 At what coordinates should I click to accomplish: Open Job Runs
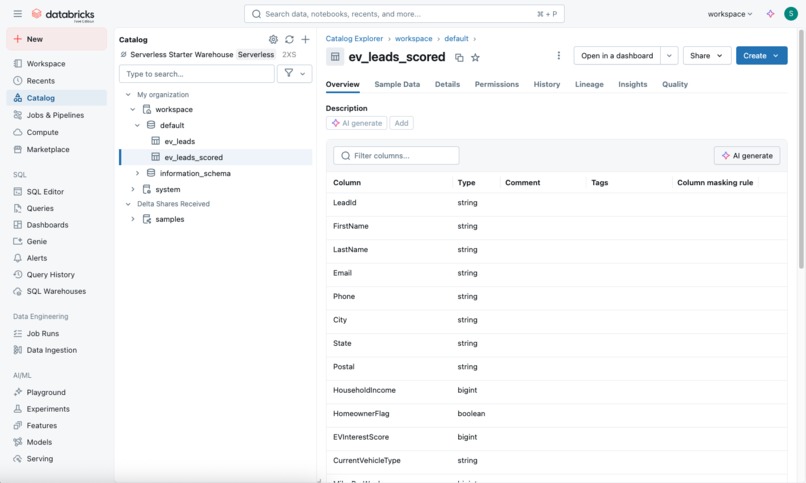57,333
